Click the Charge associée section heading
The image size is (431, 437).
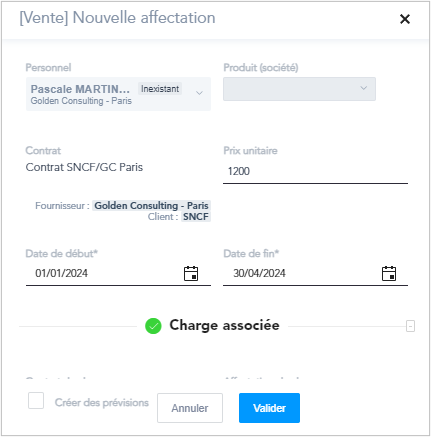click(x=224, y=325)
